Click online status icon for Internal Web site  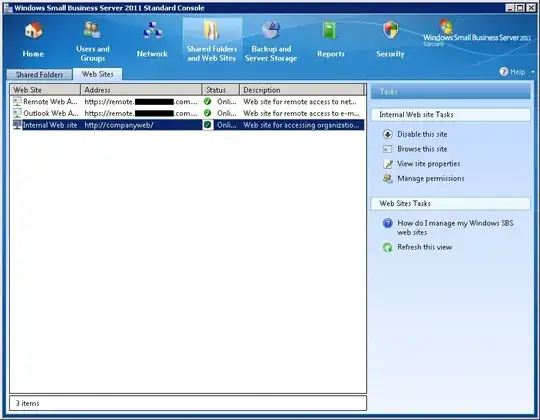(207, 125)
